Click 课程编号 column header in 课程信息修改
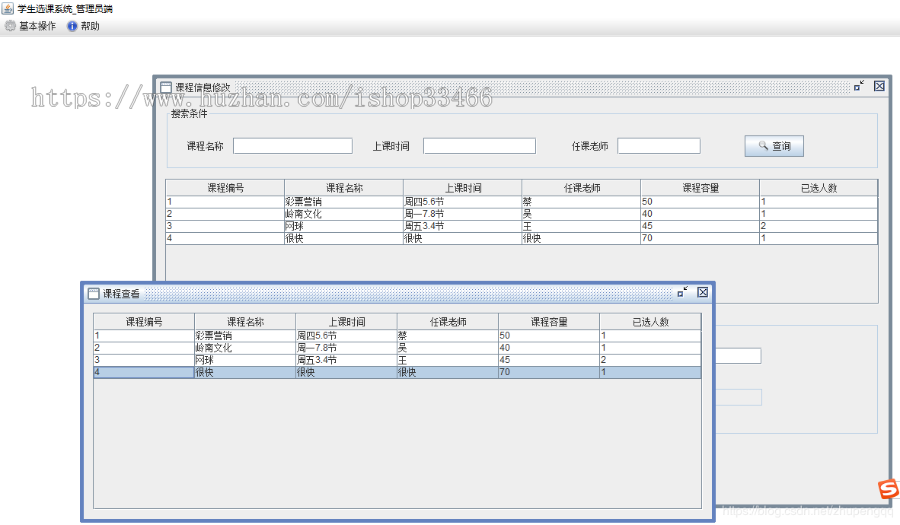This screenshot has height=525, width=900. click(225, 188)
